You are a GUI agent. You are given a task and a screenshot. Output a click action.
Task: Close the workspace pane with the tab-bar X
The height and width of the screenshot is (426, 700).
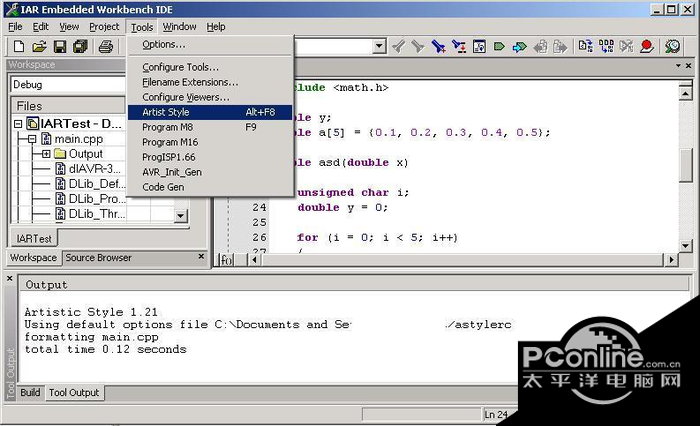(x=201, y=256)
